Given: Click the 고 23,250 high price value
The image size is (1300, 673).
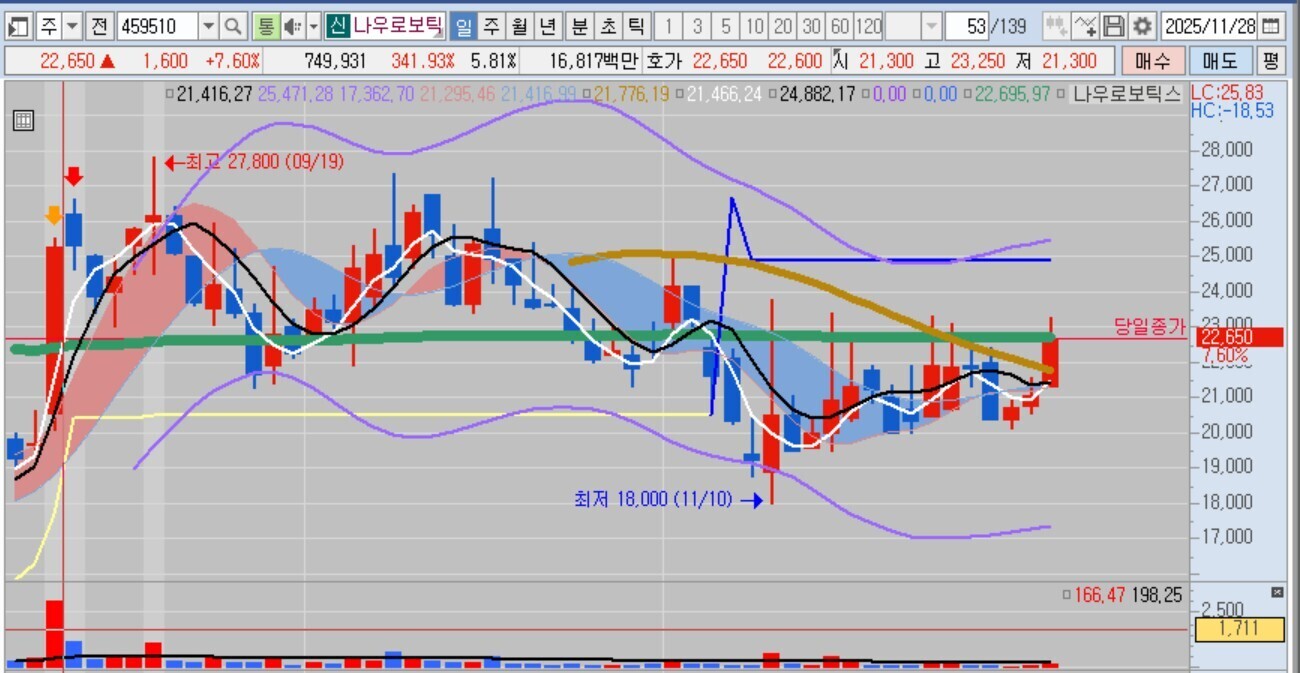Looking at the screenshot, I should tap(964, 61).
